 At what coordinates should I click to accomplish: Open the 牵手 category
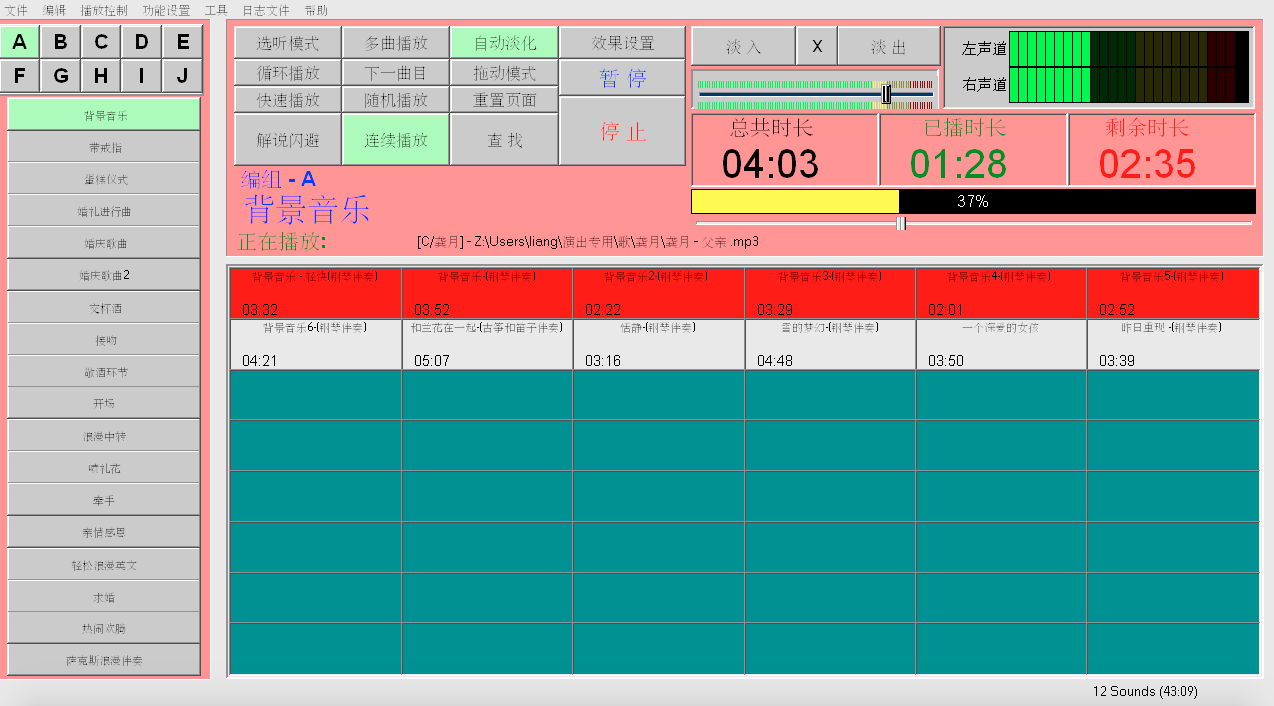pos(104,500)
